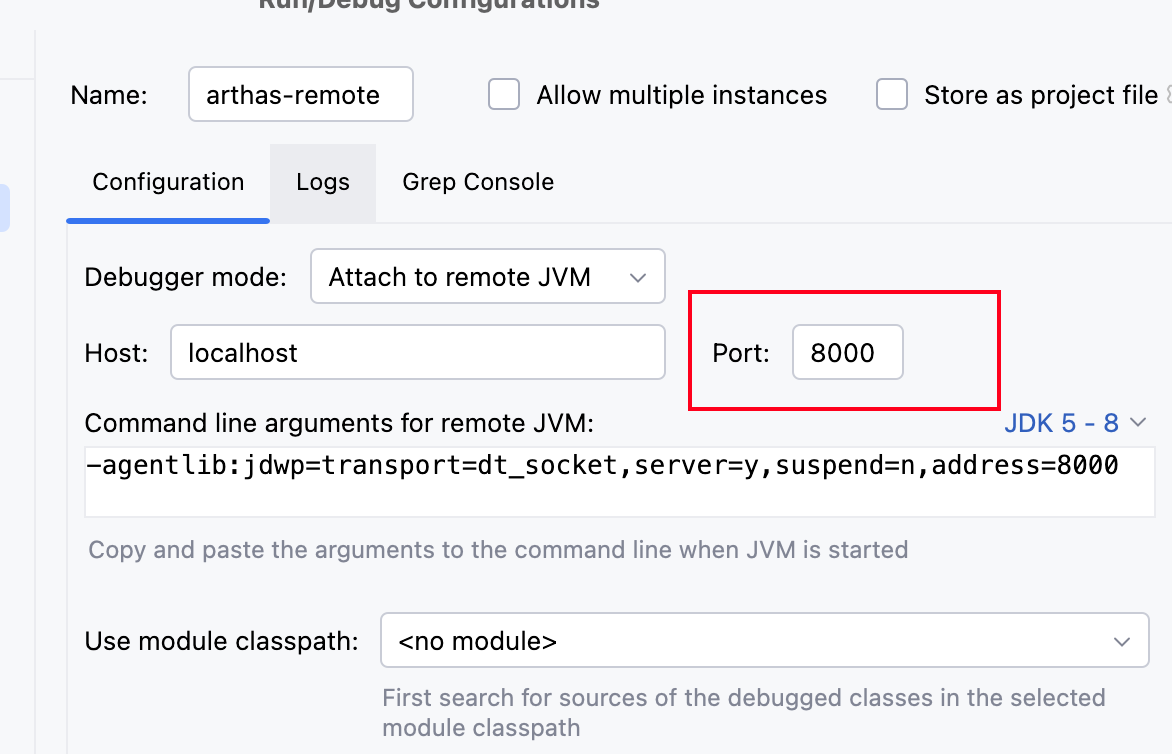Open the Logs tab

click(x=323, y=182)
